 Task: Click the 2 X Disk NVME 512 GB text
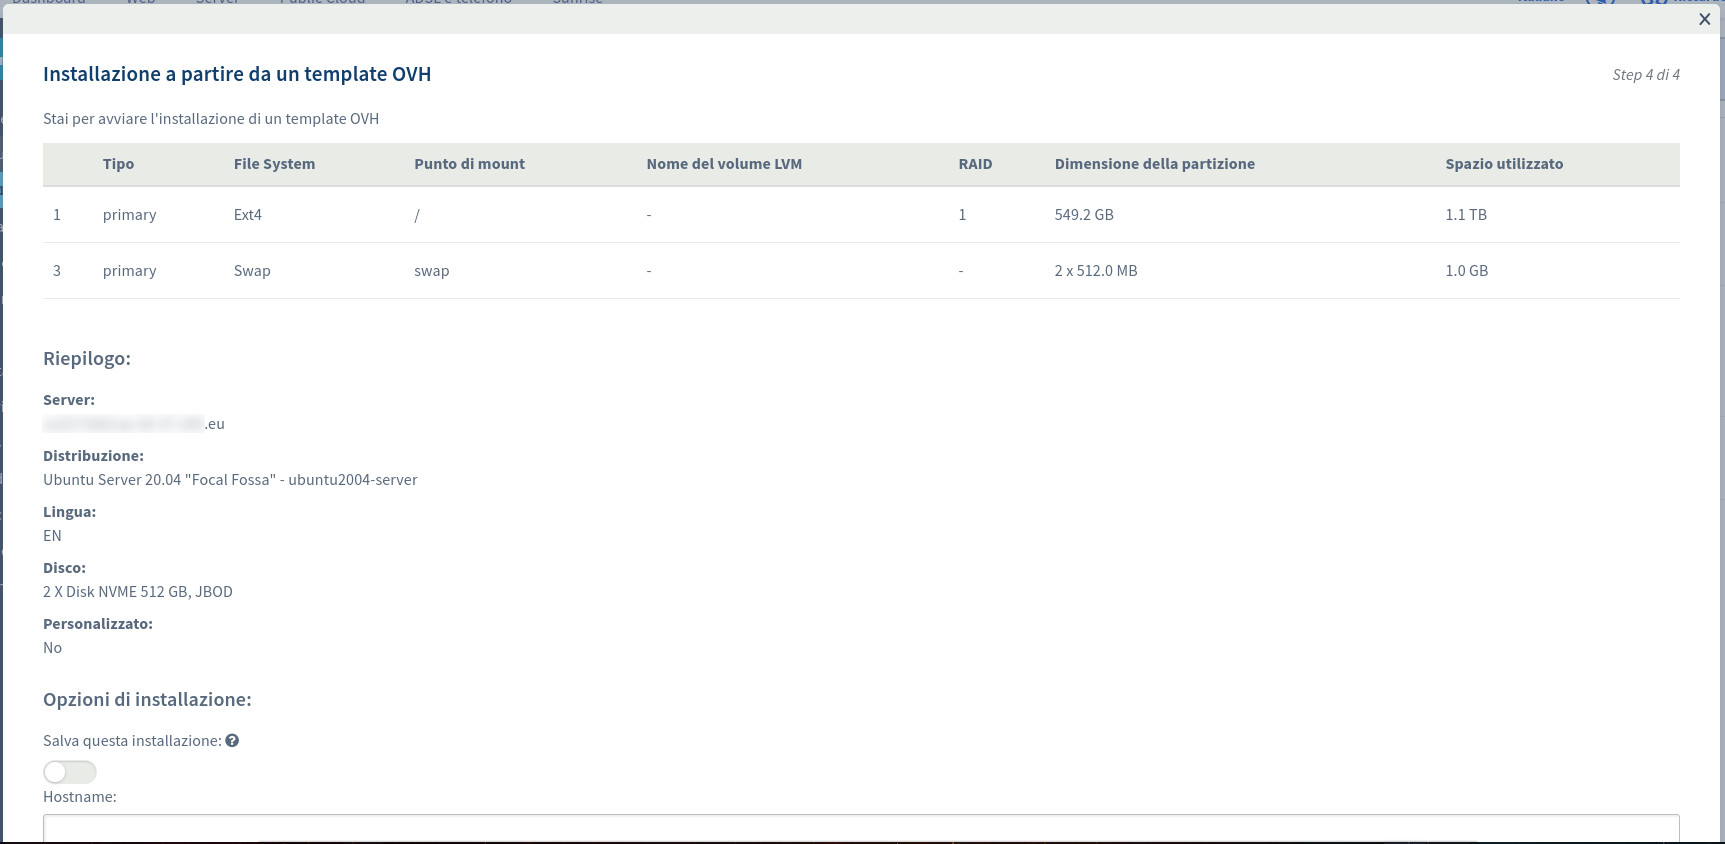tap(138, 592)
